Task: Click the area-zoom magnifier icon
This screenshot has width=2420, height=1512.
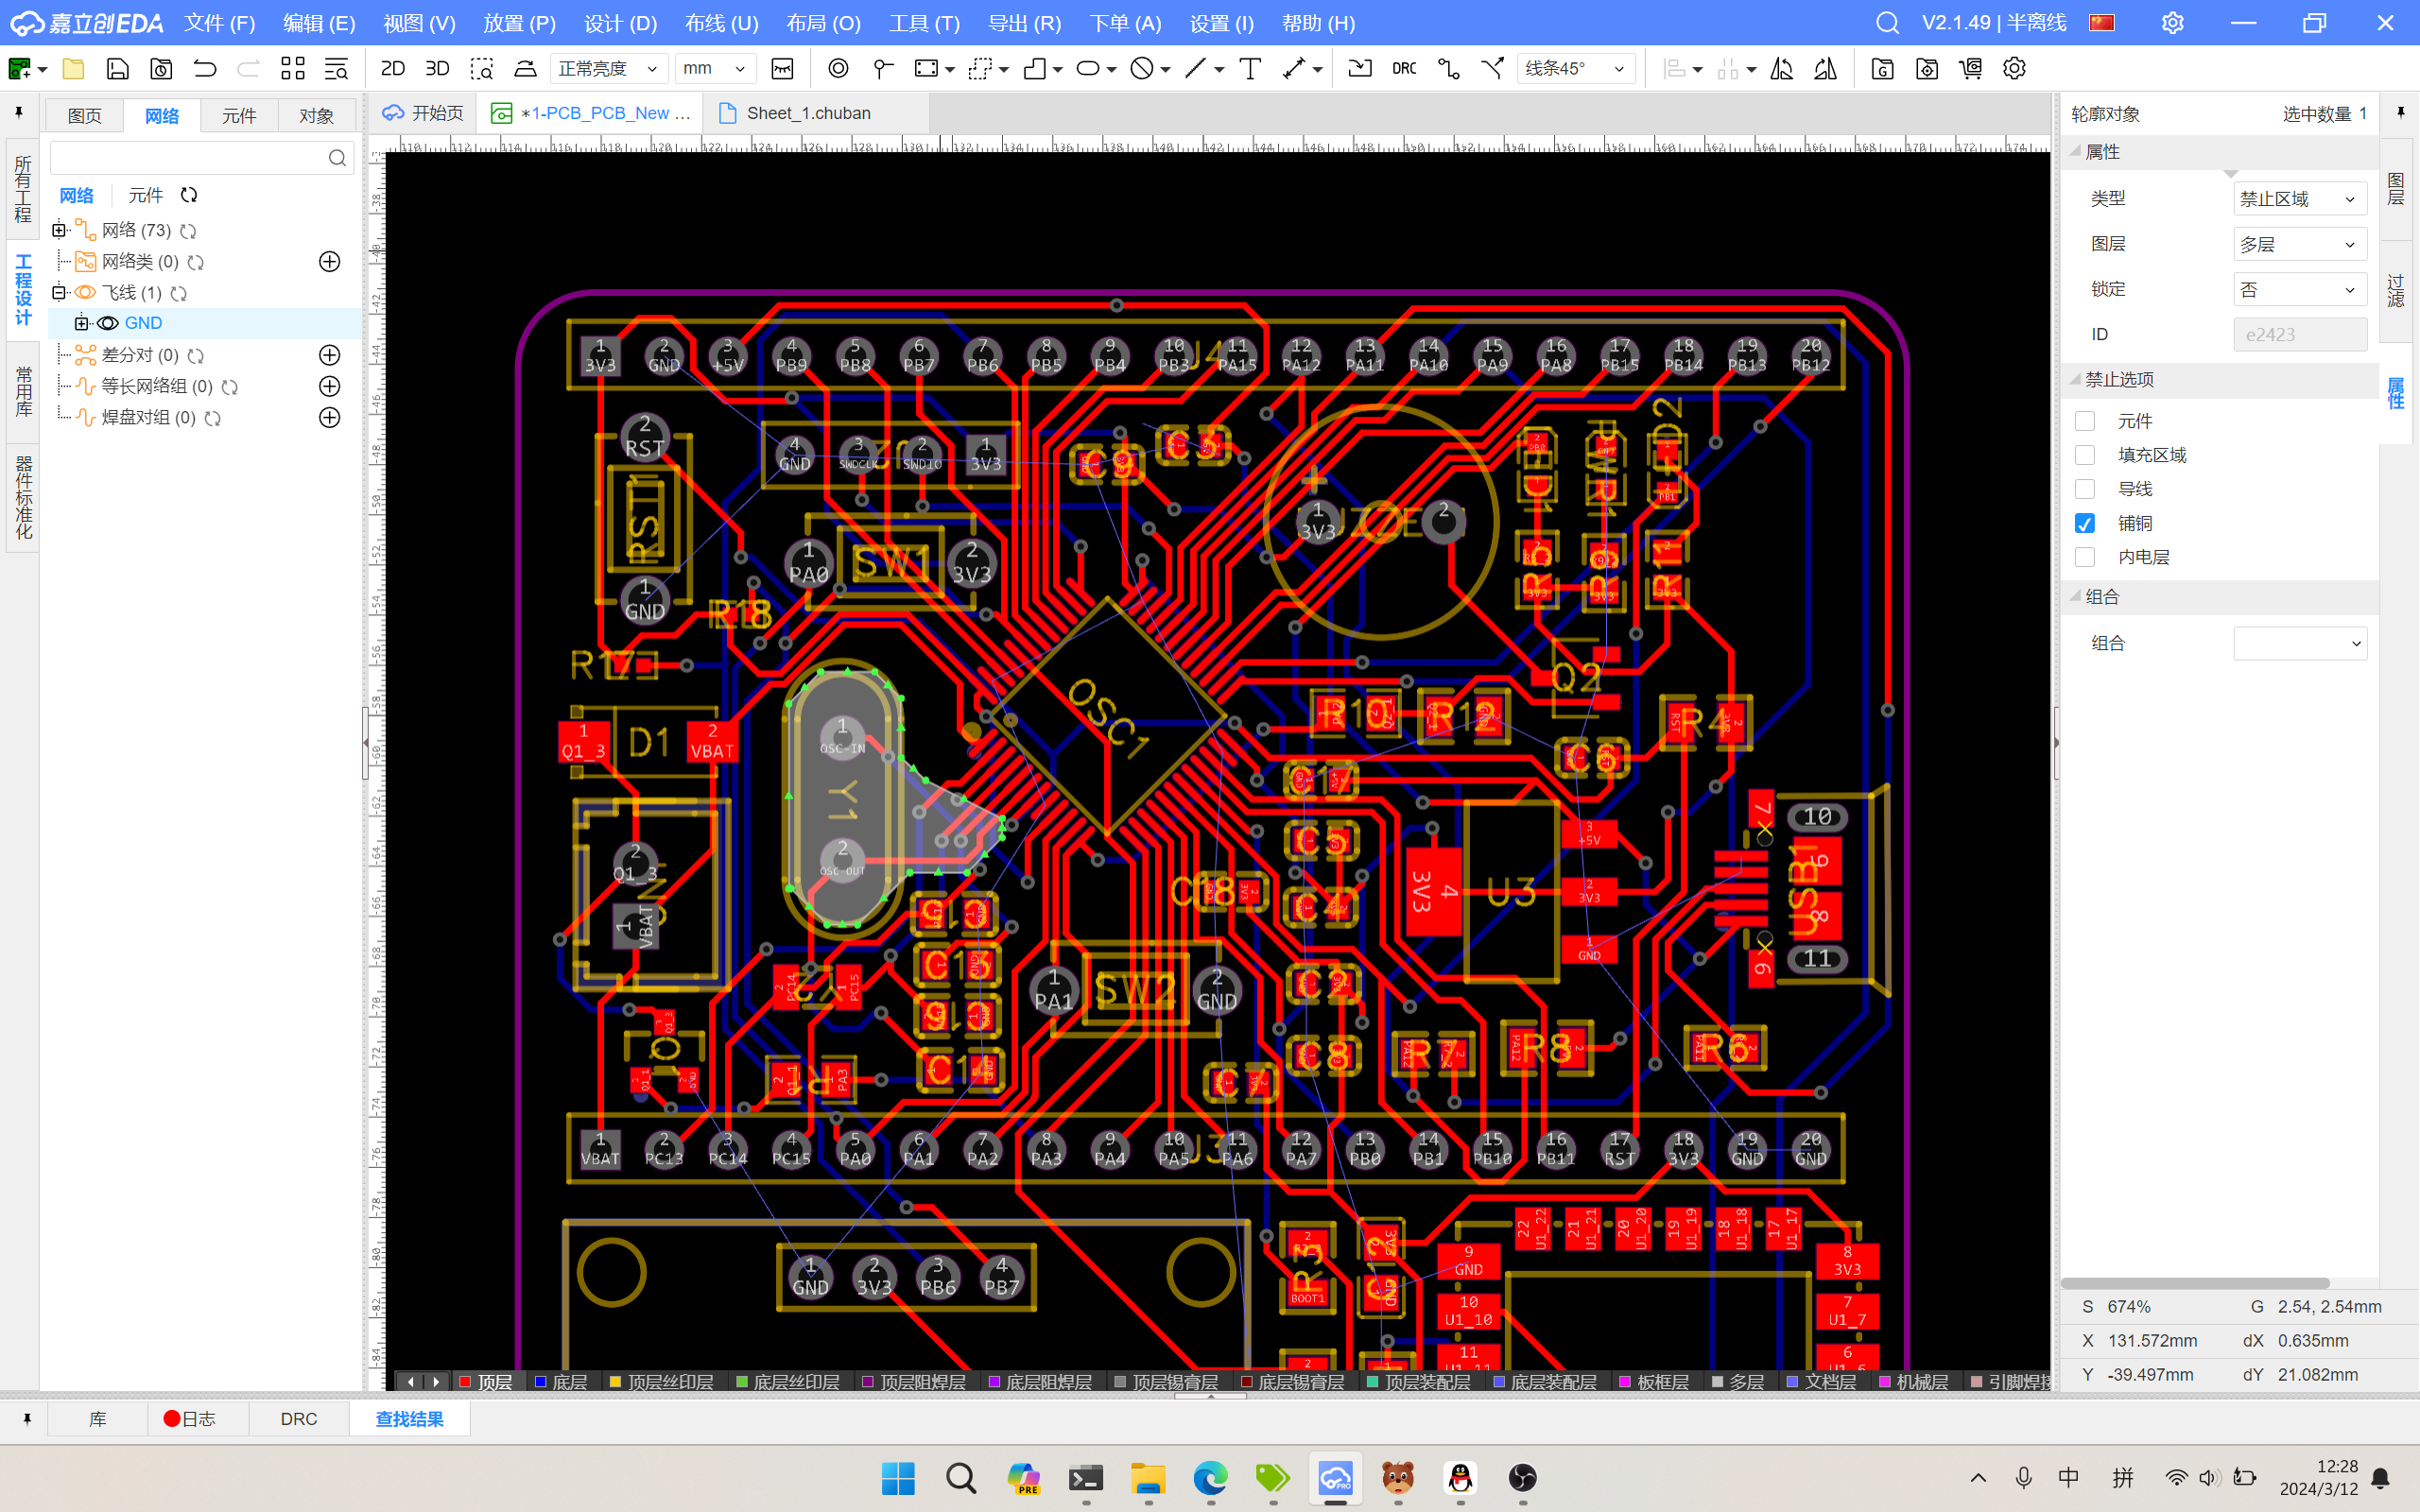Action: click(482, 68)
